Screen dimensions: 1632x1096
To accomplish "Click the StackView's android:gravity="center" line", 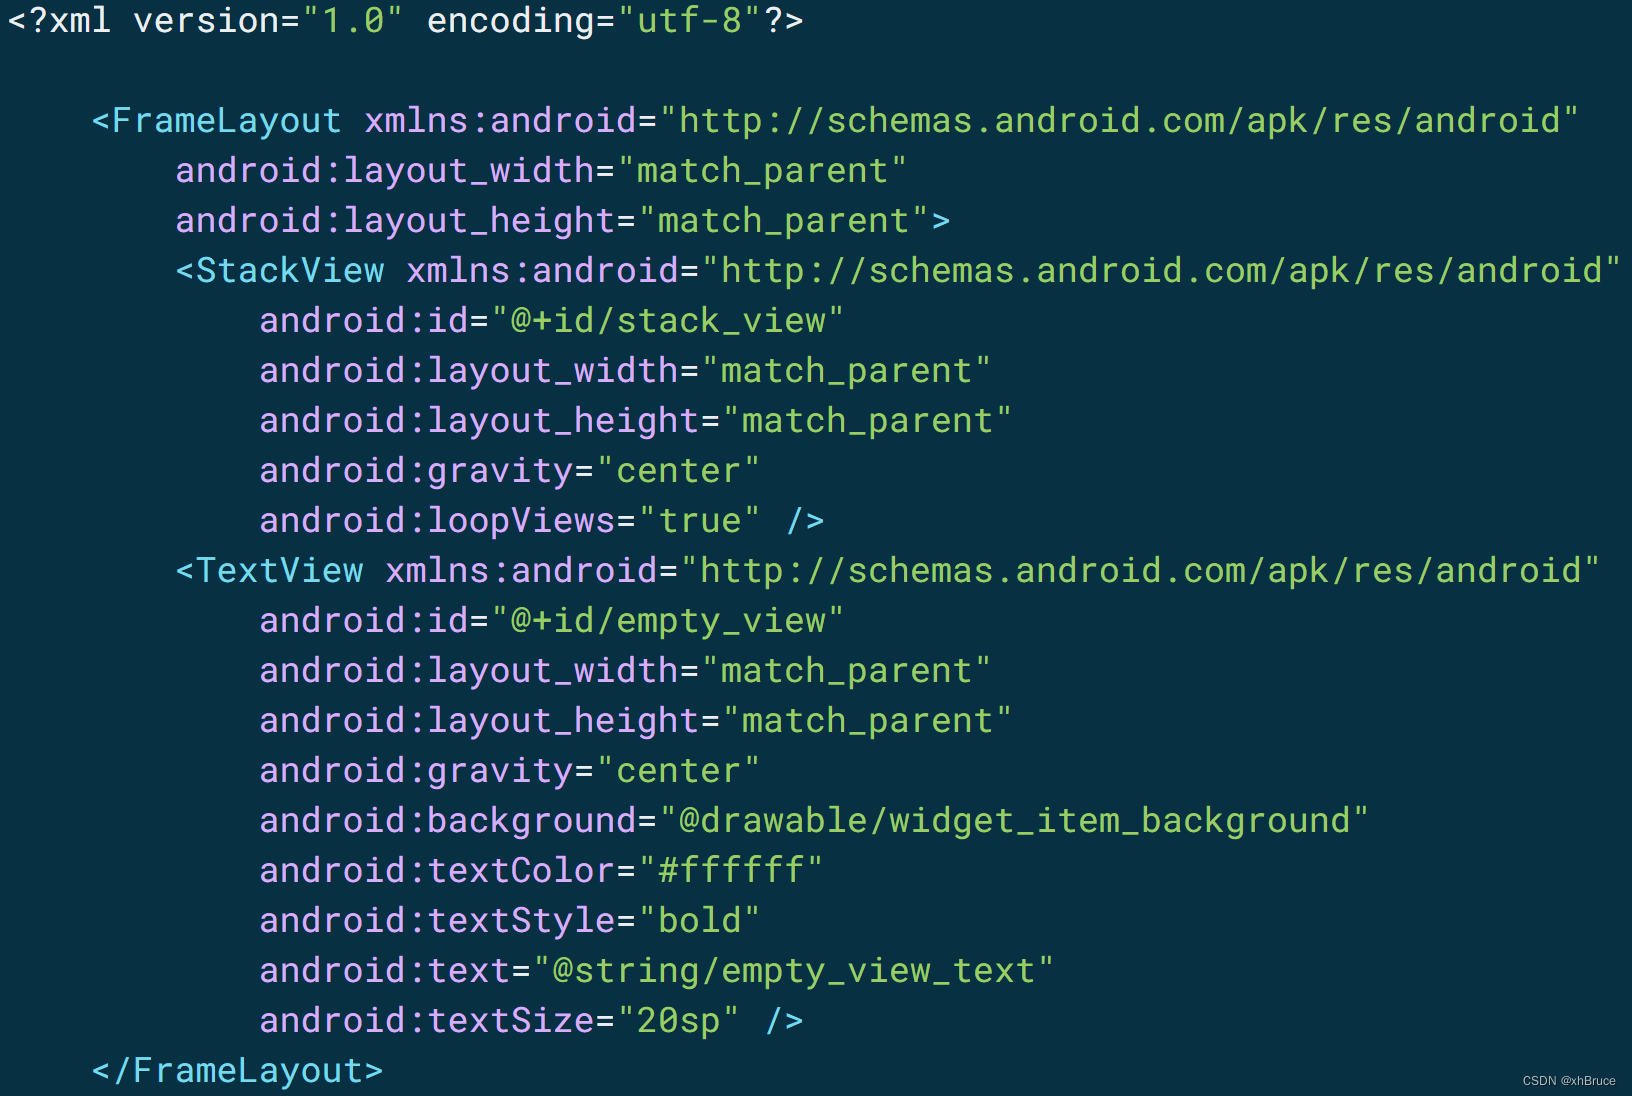I will pos(510,471).
